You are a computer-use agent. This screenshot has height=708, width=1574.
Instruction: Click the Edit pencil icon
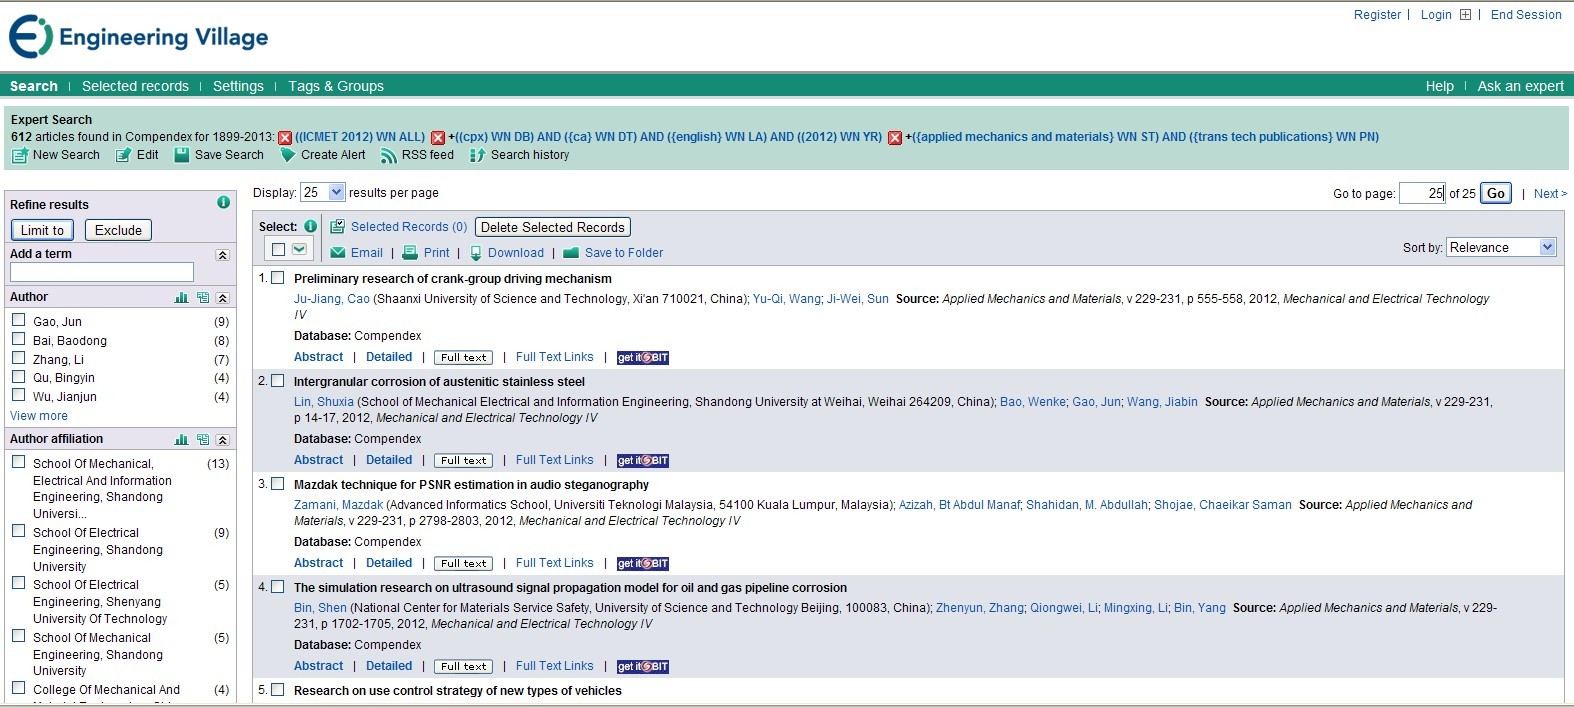(x=123, y=156)
